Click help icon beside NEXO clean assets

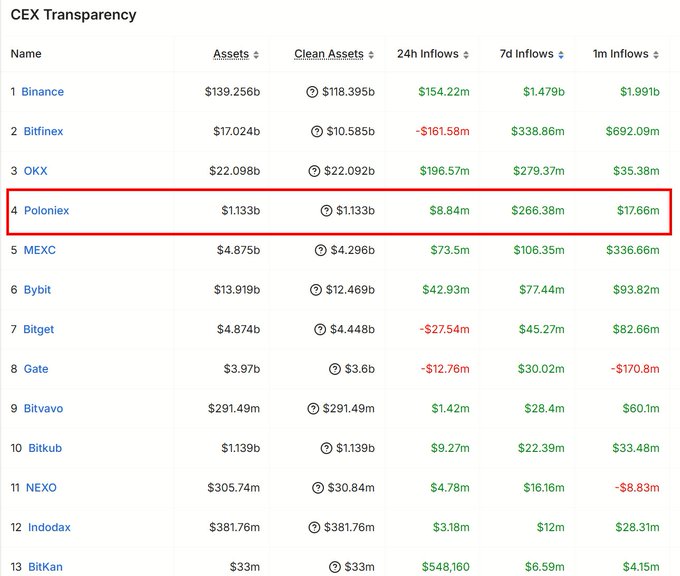click(x=318, y=488)
